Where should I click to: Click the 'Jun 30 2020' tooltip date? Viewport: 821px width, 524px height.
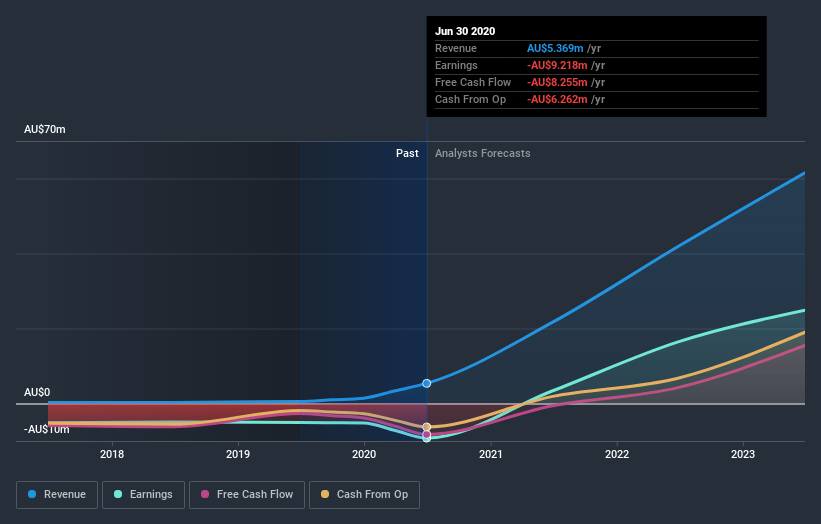click(x=465, y=31)
